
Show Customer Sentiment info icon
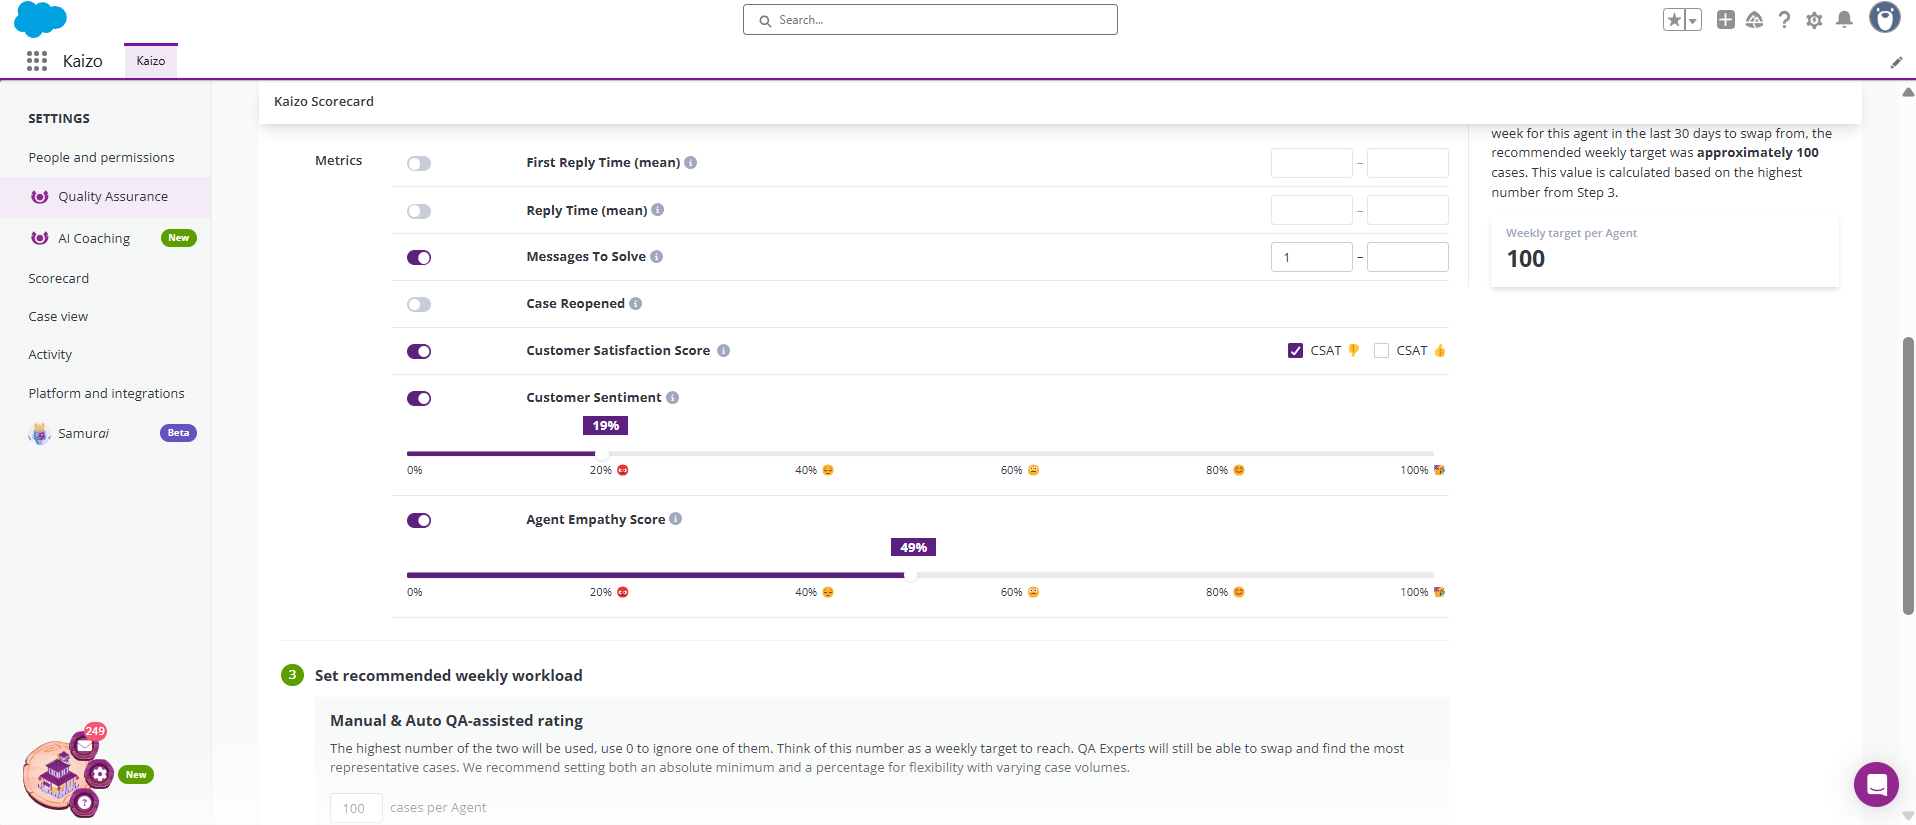pyautogui.click(x=673, y=398)
